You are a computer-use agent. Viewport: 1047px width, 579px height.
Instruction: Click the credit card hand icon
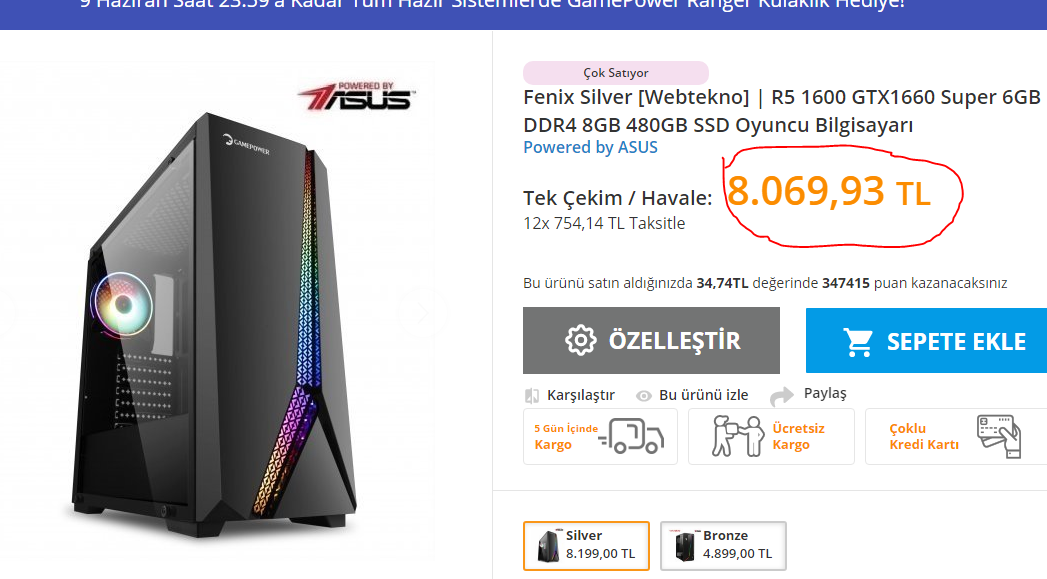pyautogui.click(x=999, y=436)
